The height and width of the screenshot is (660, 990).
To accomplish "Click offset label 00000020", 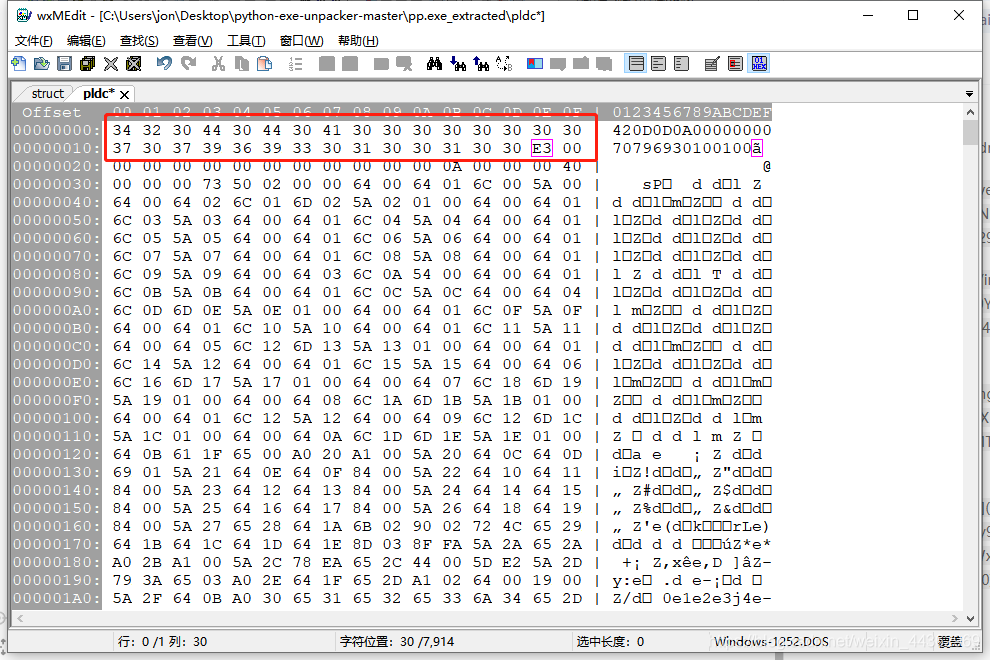I will 56,166.
